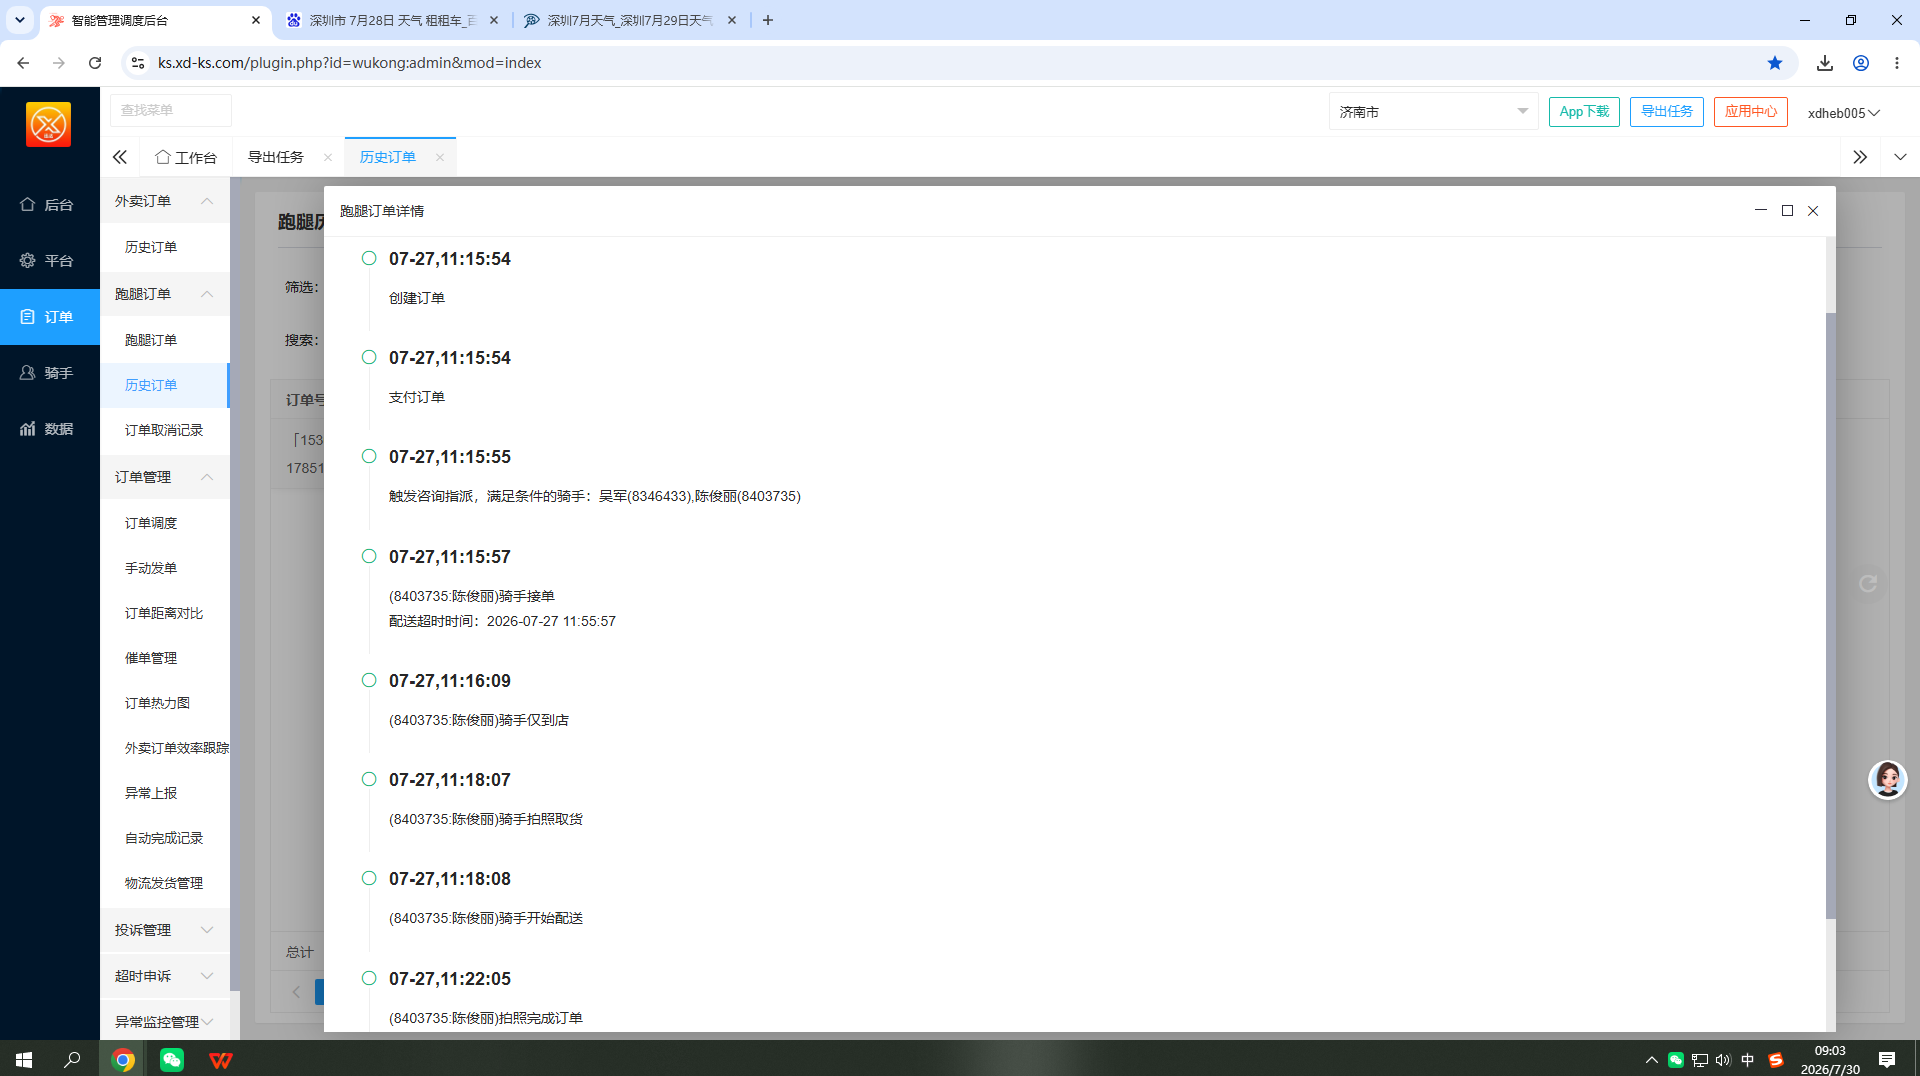The height and width of the screenshot is (1076, 1920).
Task: View site information icon in address bar
Action: (x=138, y=63)
